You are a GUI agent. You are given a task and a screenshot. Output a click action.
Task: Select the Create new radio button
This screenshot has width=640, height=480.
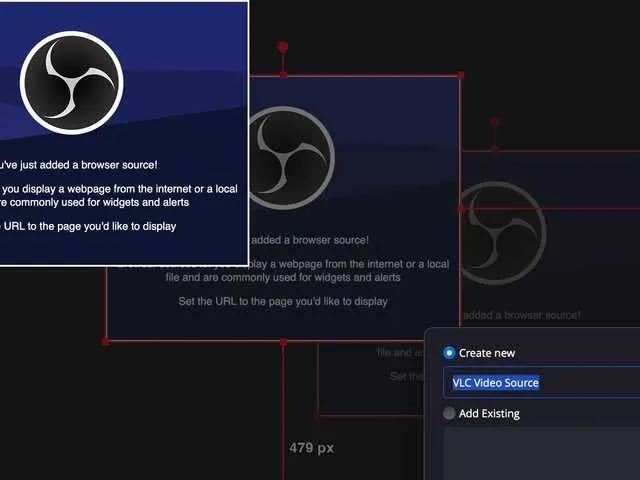click(x=449, y=353)
